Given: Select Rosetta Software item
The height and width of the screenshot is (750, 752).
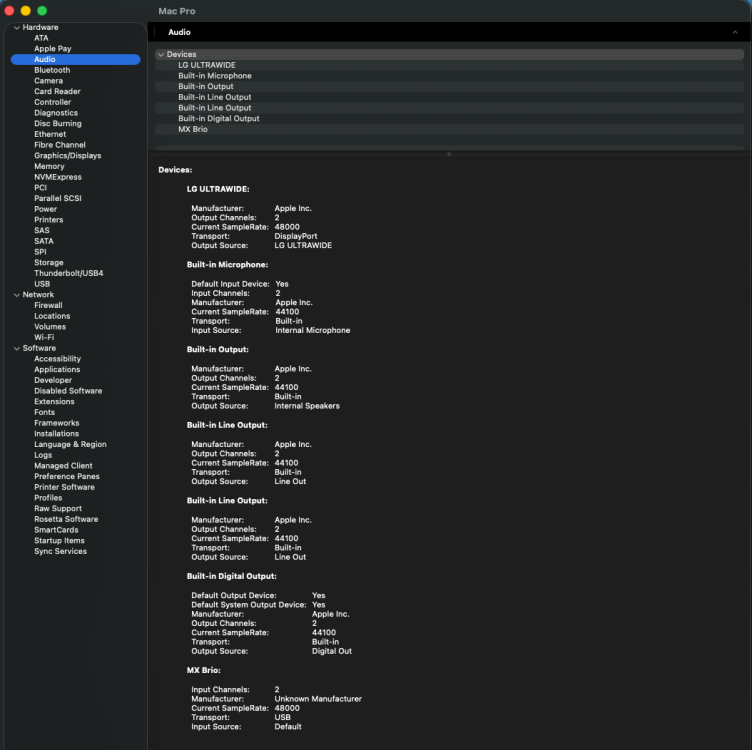Looking at the screenshot, I should click(66, 519).
